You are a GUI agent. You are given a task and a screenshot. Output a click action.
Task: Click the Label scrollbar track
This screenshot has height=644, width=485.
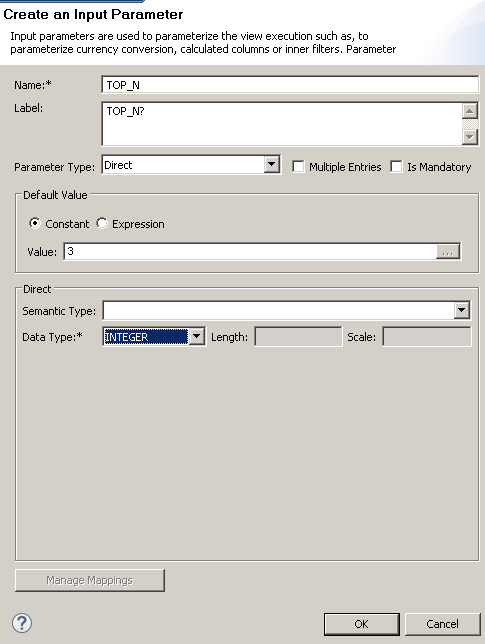point(470,124)
